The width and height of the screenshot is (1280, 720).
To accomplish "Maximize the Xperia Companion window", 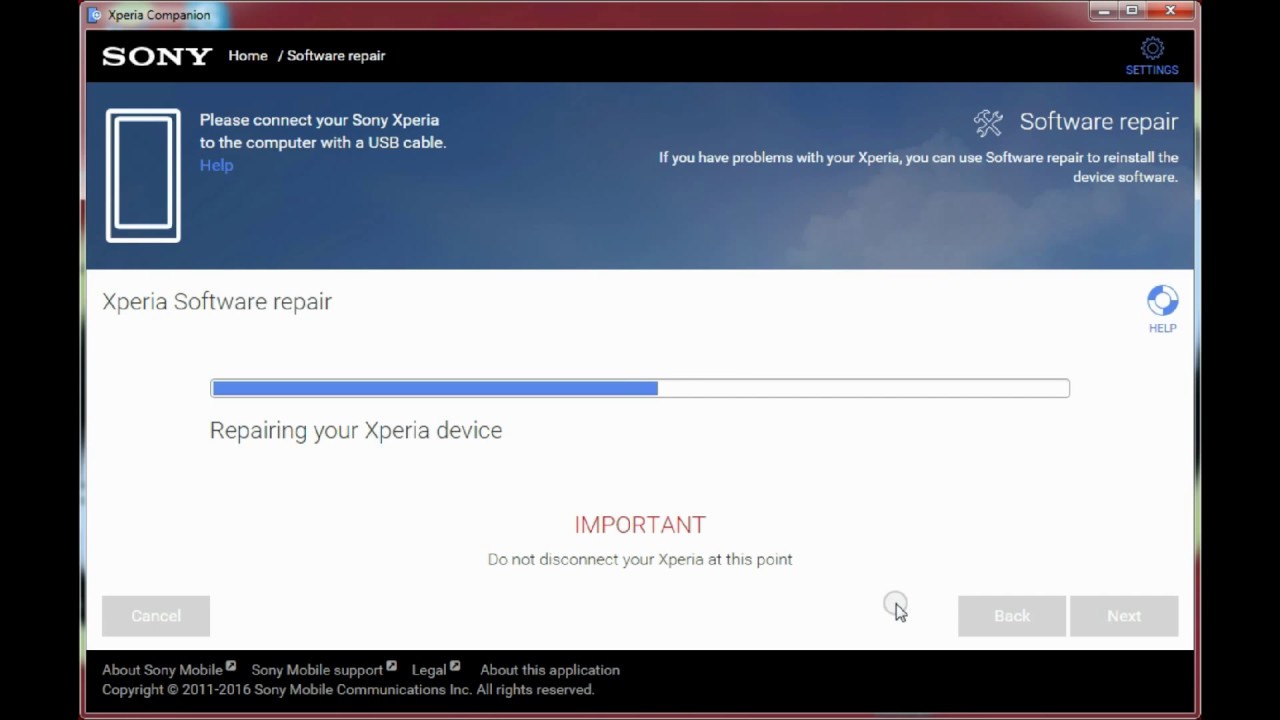I will point(1132,11).
